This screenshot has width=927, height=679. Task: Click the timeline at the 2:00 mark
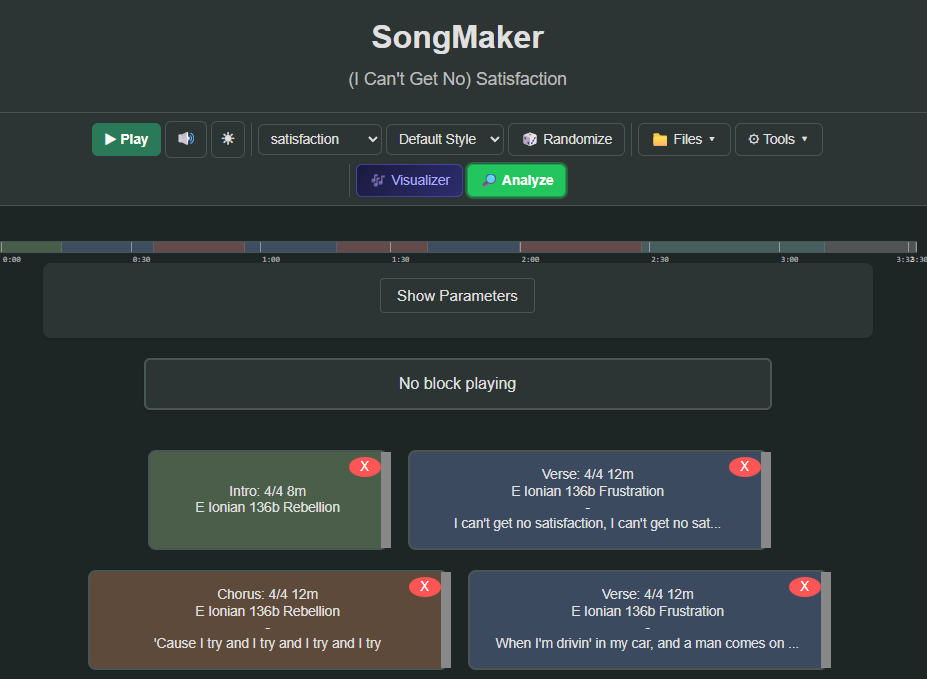(x=520, y=247)
